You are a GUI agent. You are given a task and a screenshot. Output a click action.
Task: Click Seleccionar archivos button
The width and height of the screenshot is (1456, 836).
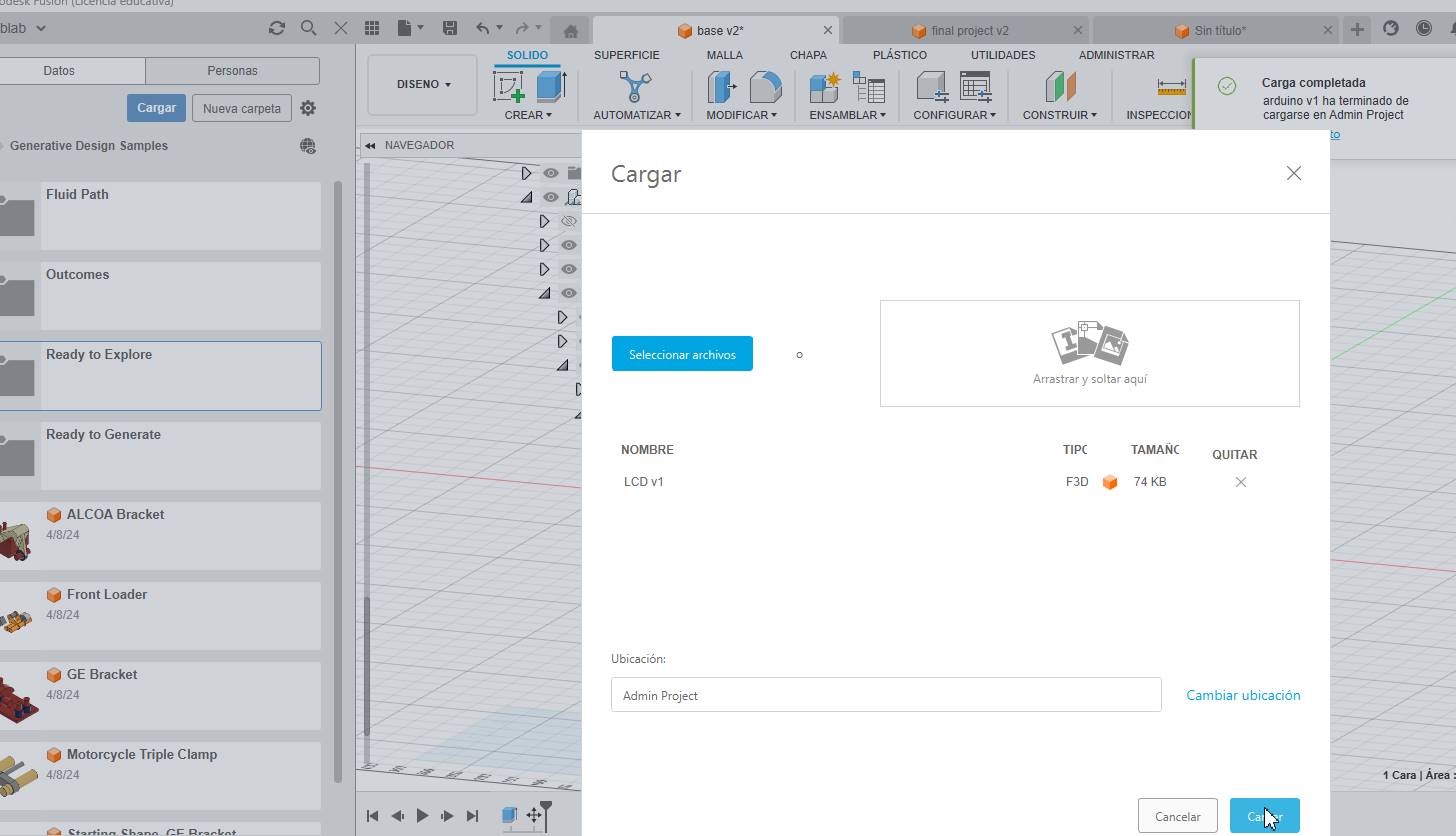682,354
